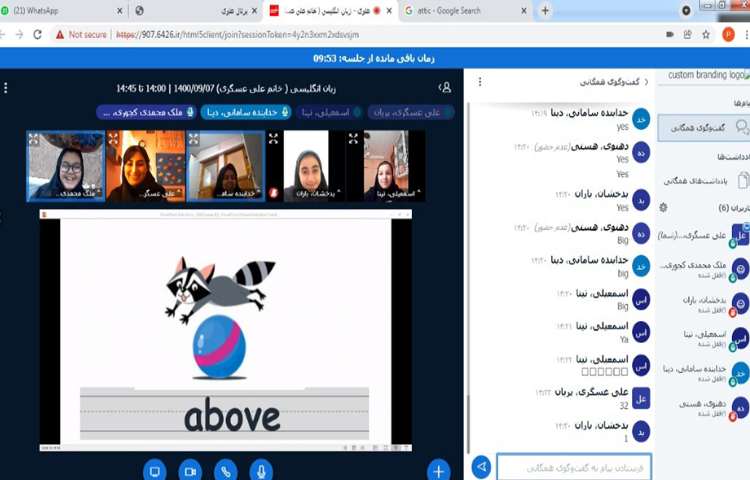Open a new browser tab with plus
The width and height of the screenshot is (750, 480).
545,11
